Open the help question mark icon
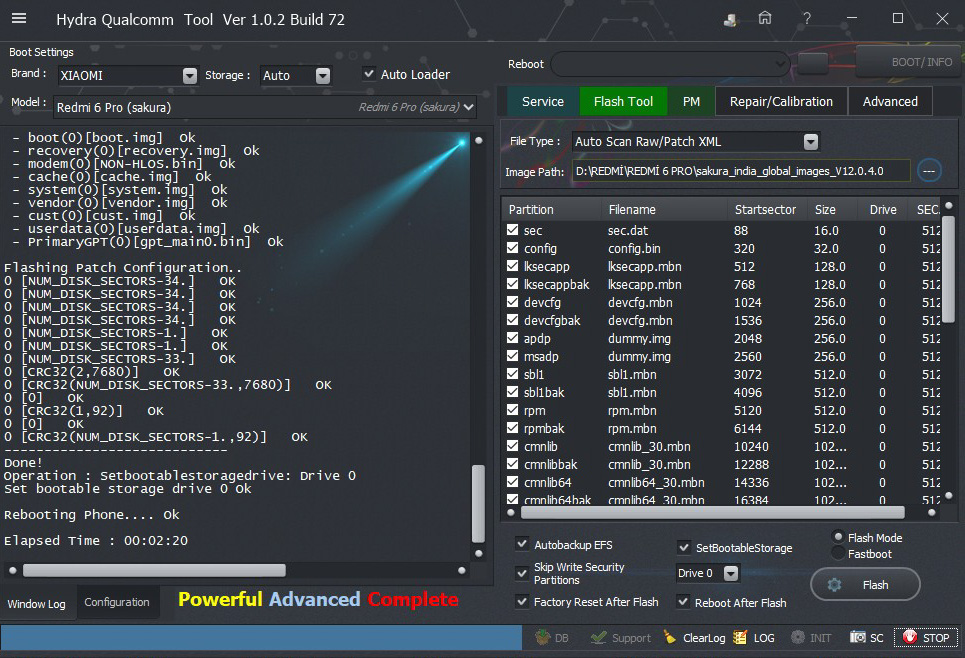Image resolution: width=965 pixels, height=658 pixels. pyautogui.click(x=806, y=18)
